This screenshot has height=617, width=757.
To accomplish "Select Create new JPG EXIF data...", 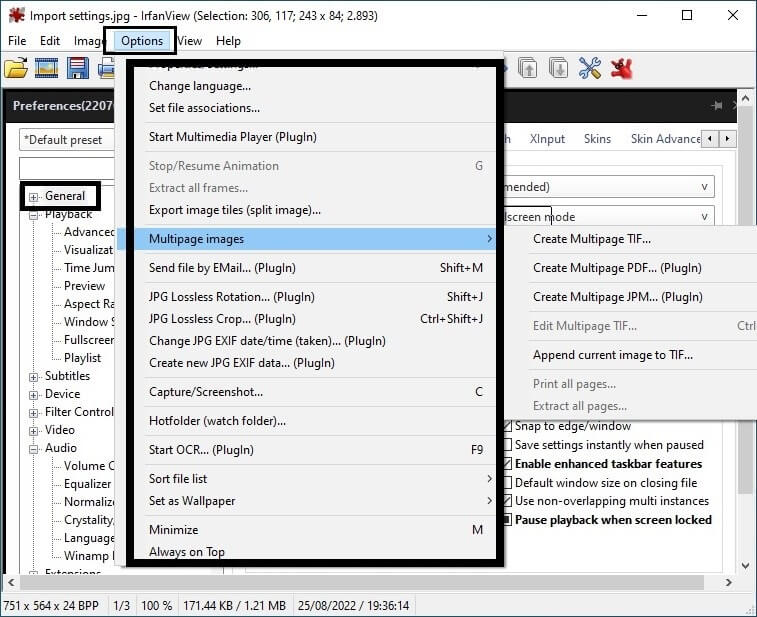I will 315,363.
